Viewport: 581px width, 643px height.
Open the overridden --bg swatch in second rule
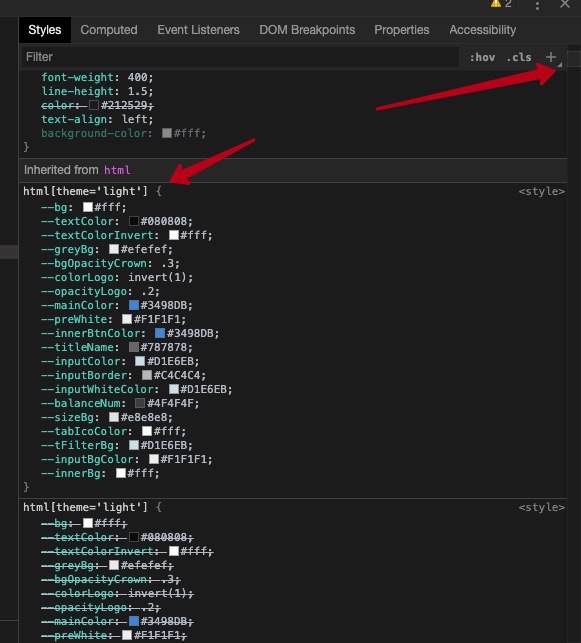coord(88,523)
